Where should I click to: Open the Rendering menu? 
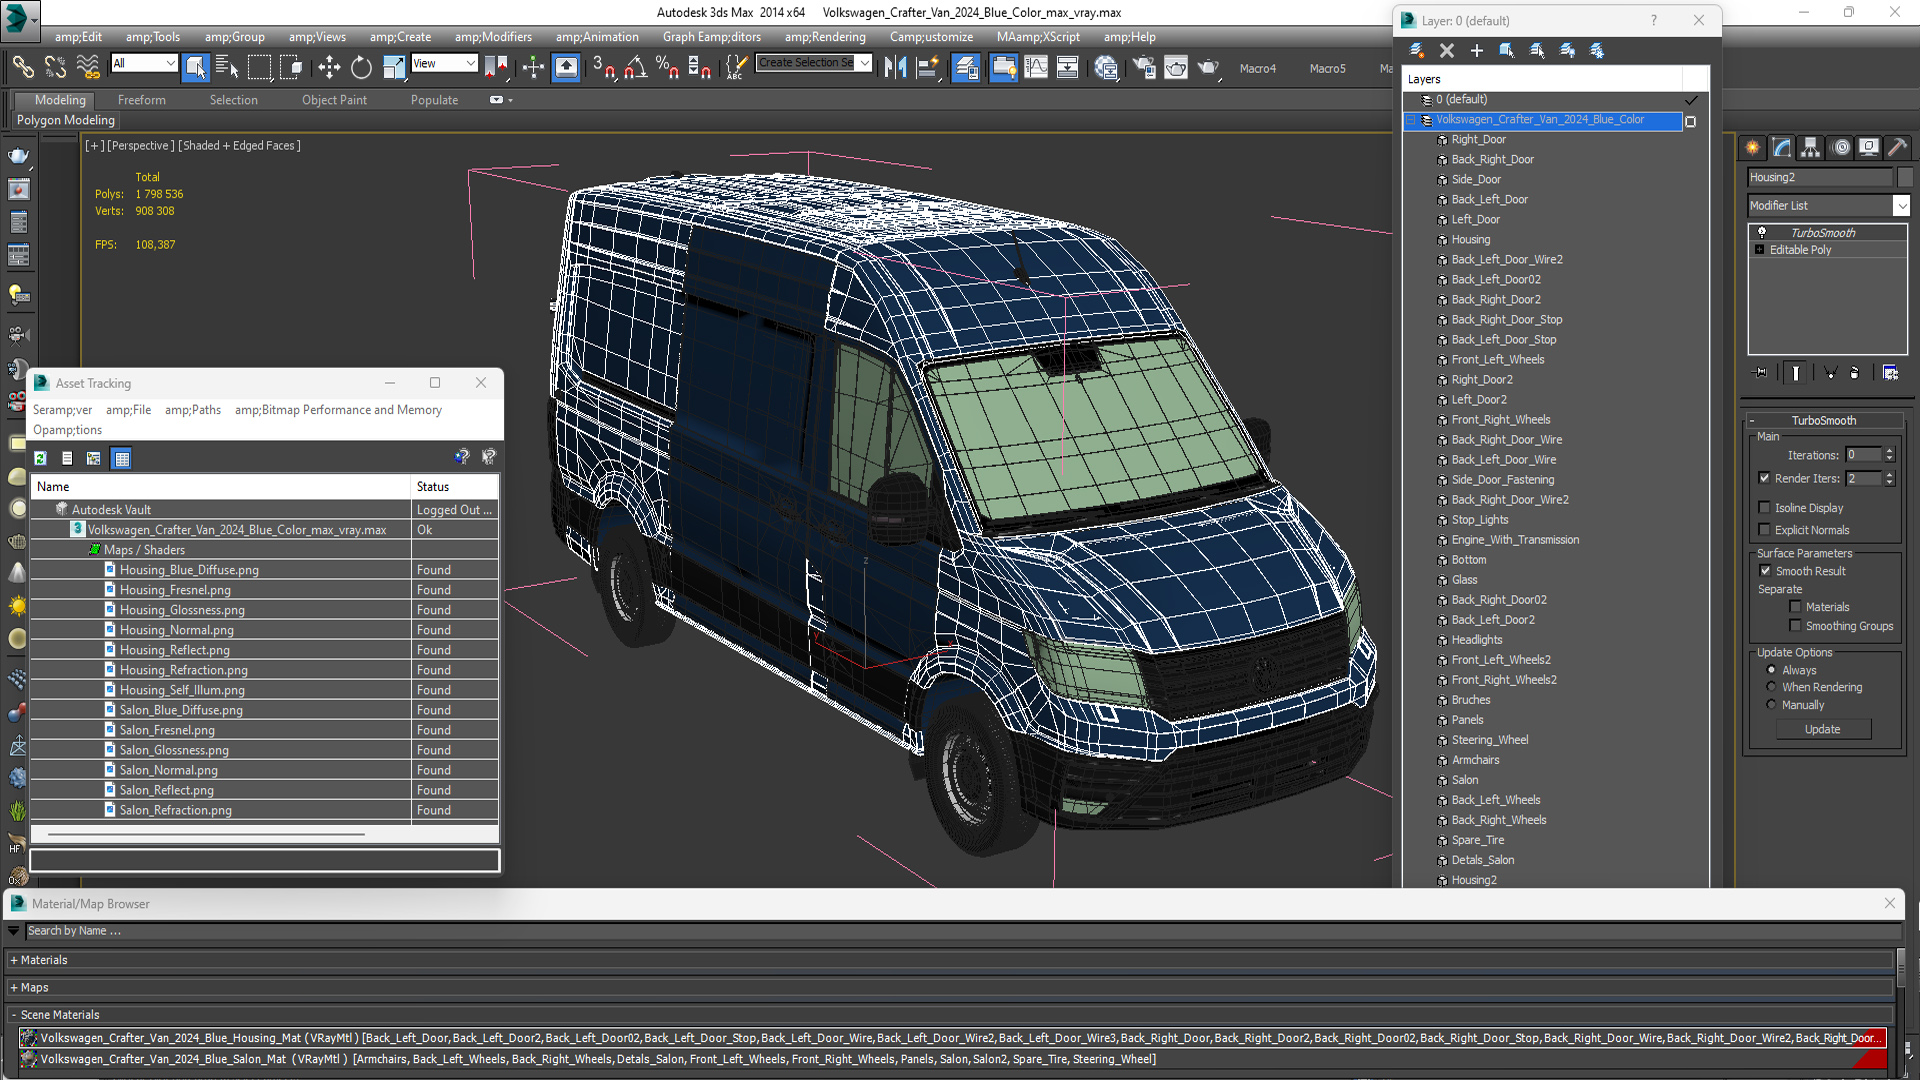pyautogui.click(x=825, y=37)
